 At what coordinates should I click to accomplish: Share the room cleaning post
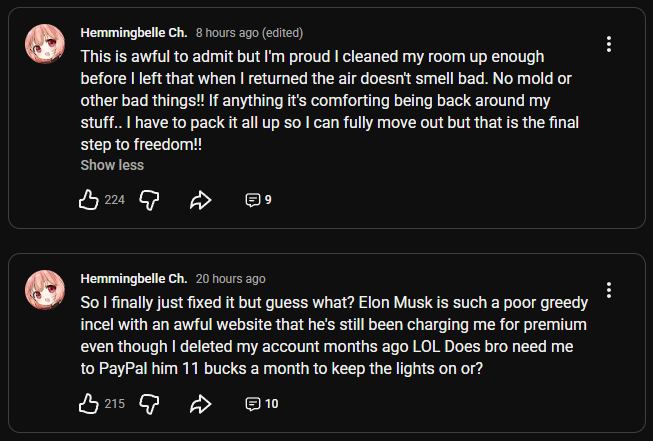pos(200,199)
